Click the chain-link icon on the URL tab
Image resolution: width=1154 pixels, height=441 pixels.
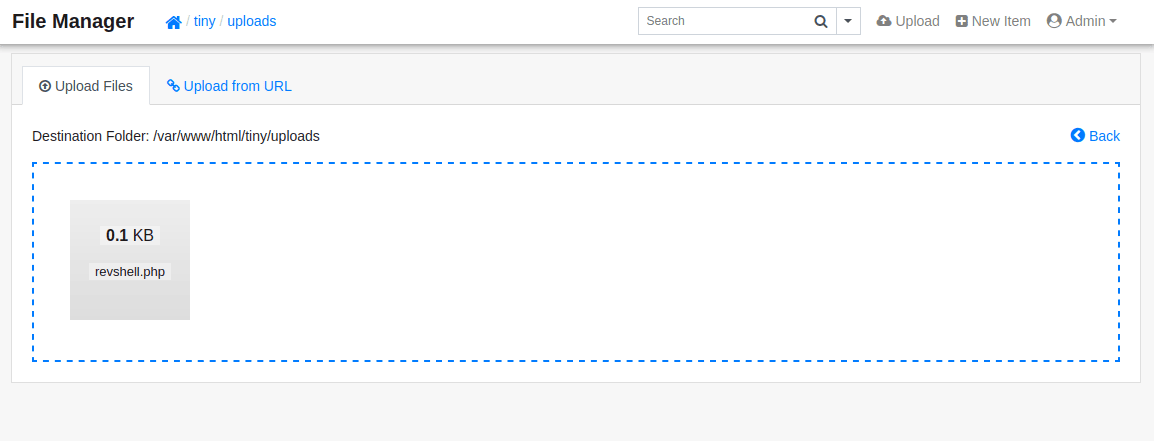point(173,86)
